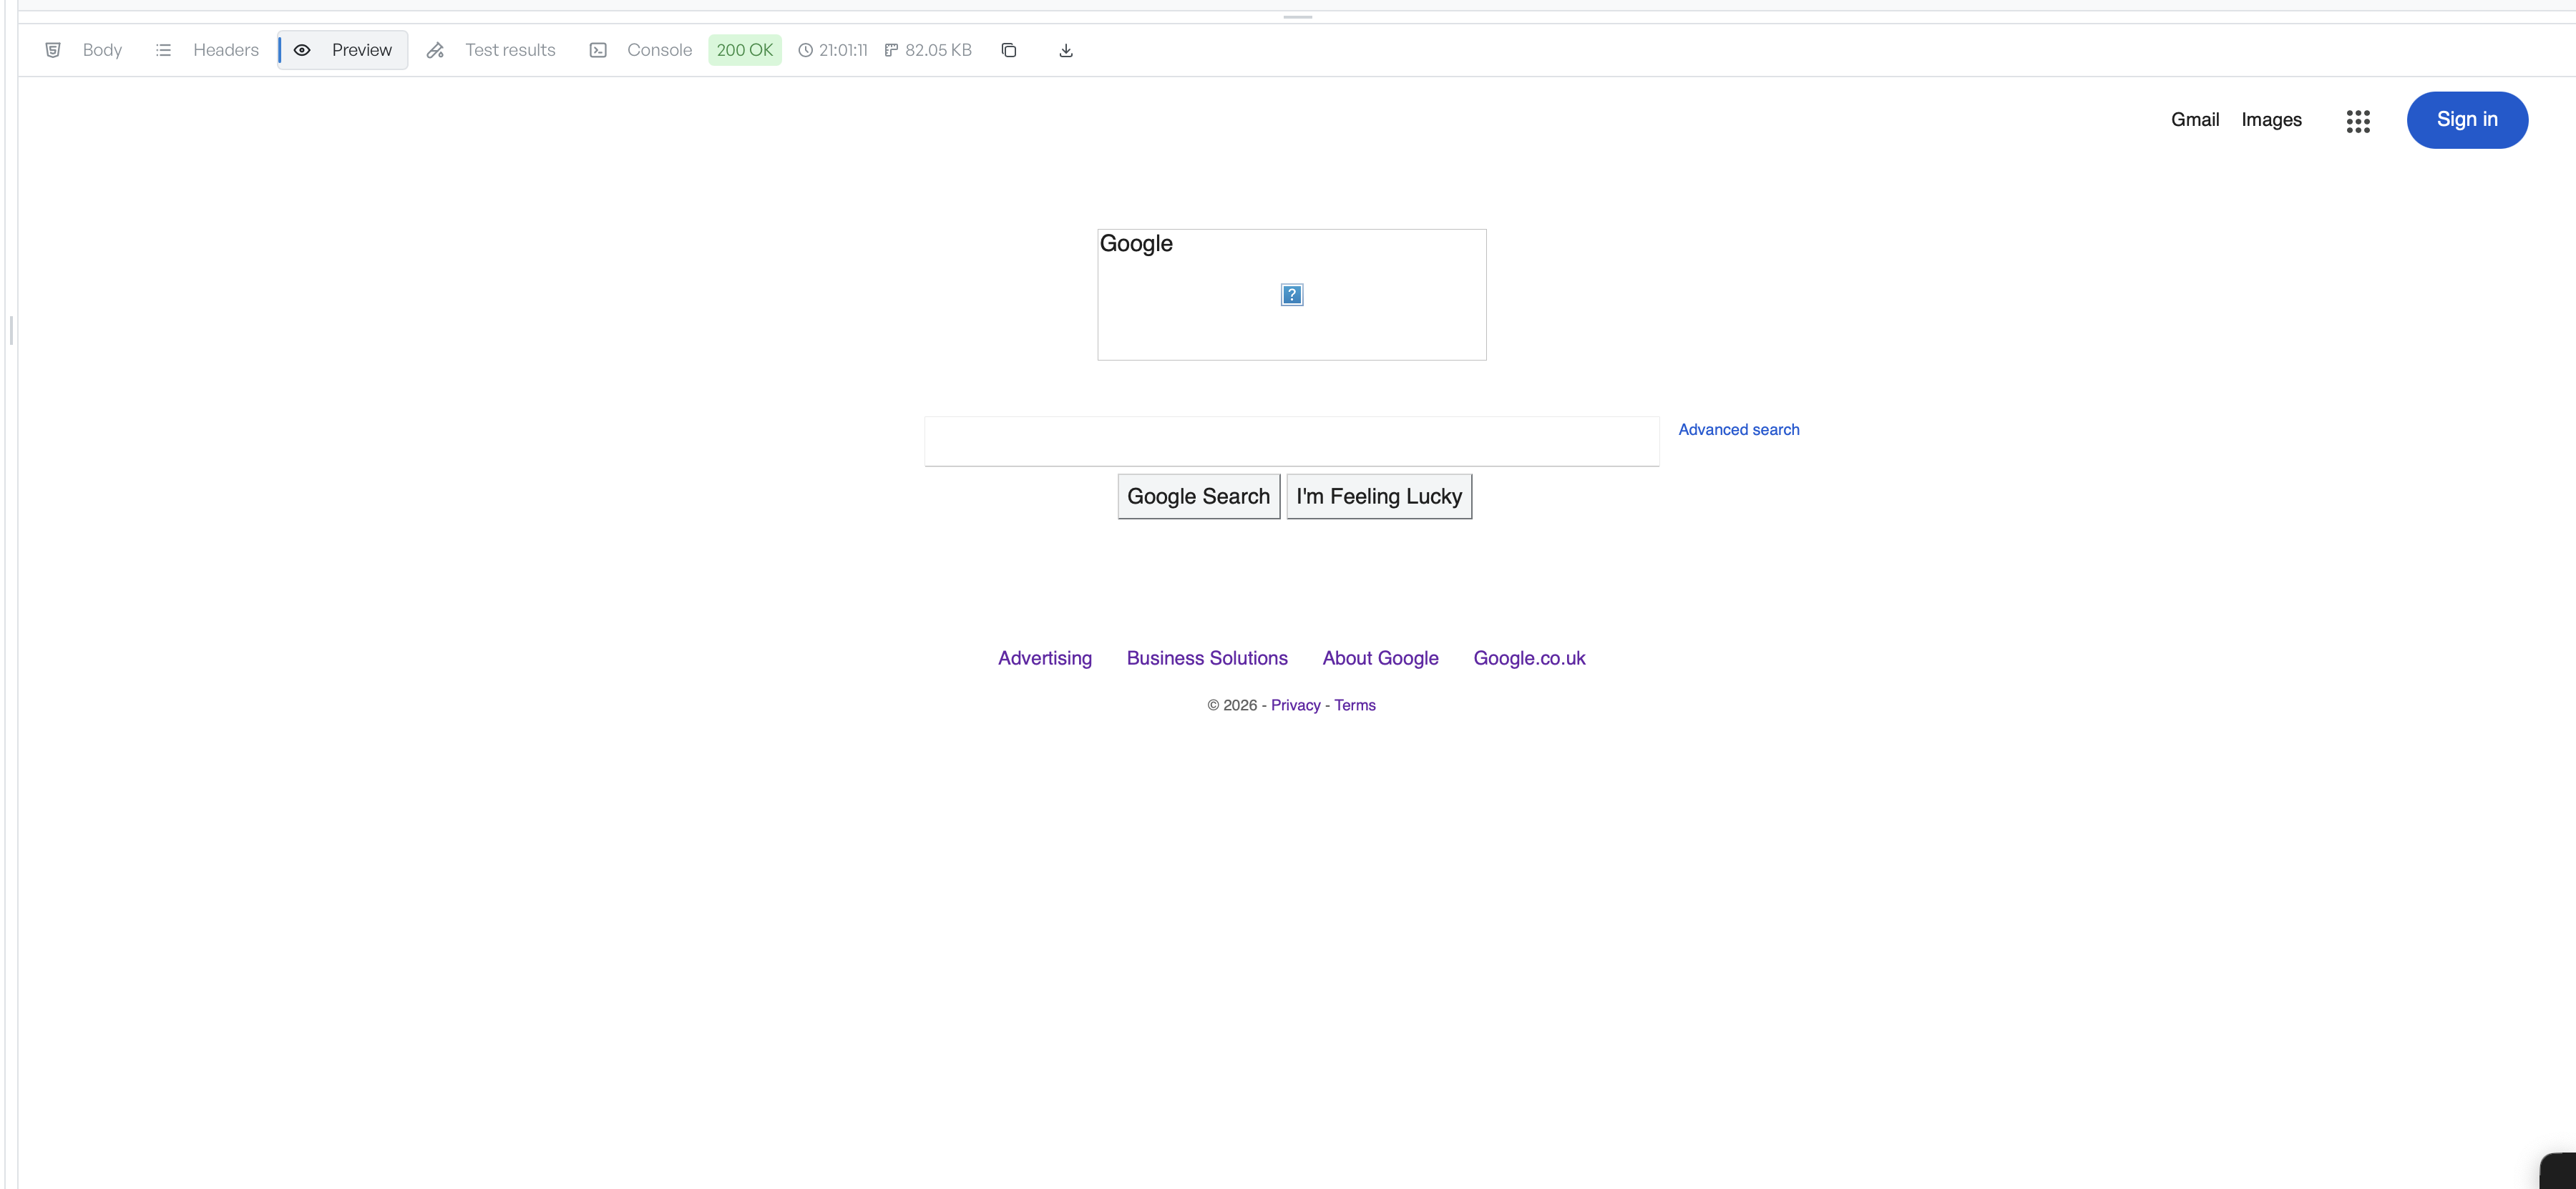Click the response size icon beside 82.05 KB
The image size is (2576, 1189).
[891, 50]
